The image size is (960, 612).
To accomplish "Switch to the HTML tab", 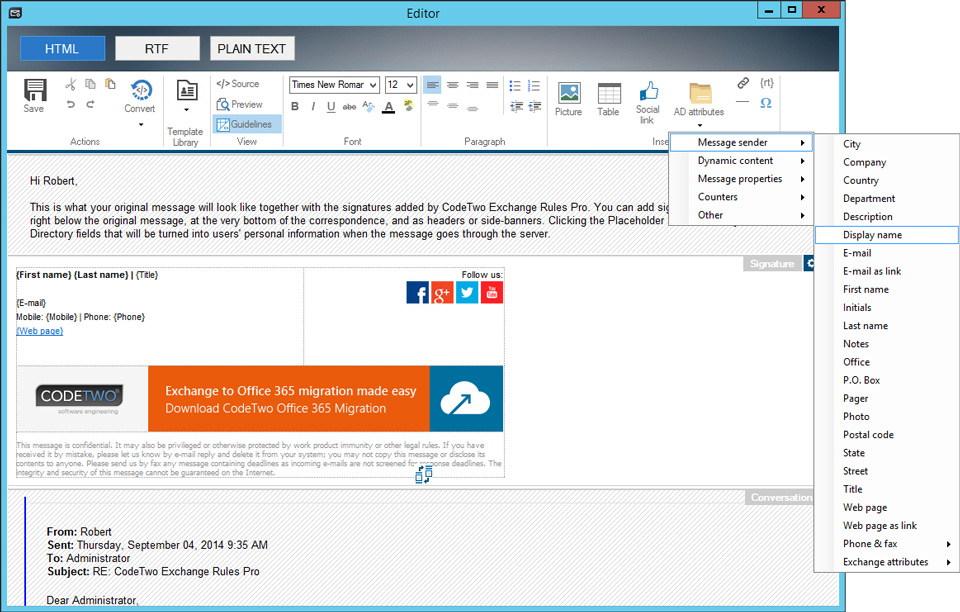I will click(62, 49).
